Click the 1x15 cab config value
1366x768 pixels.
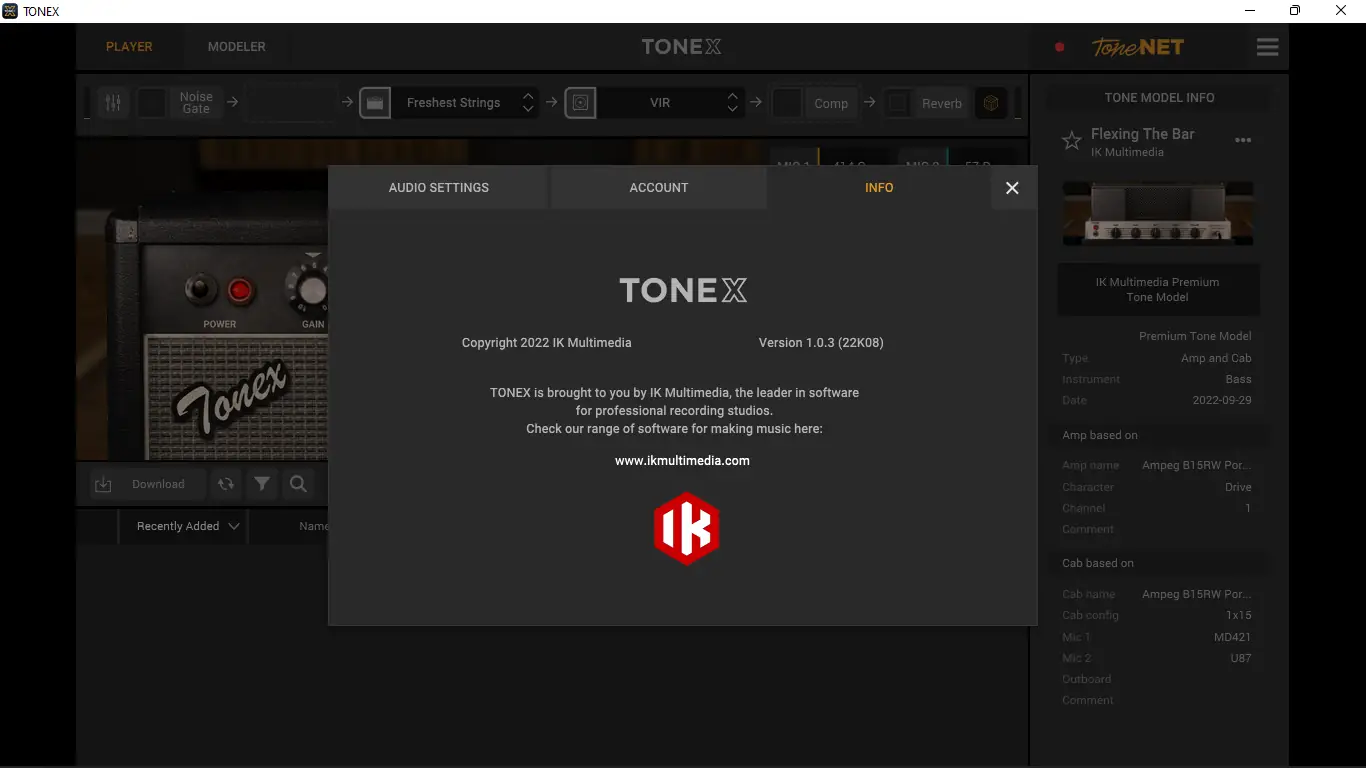(x=1239, y=615)
